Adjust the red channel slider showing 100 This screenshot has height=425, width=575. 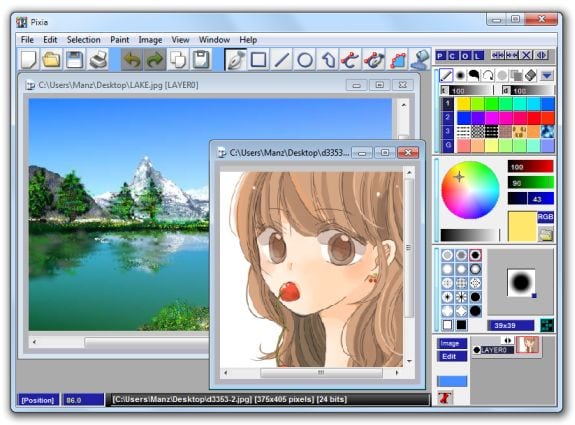531,167
